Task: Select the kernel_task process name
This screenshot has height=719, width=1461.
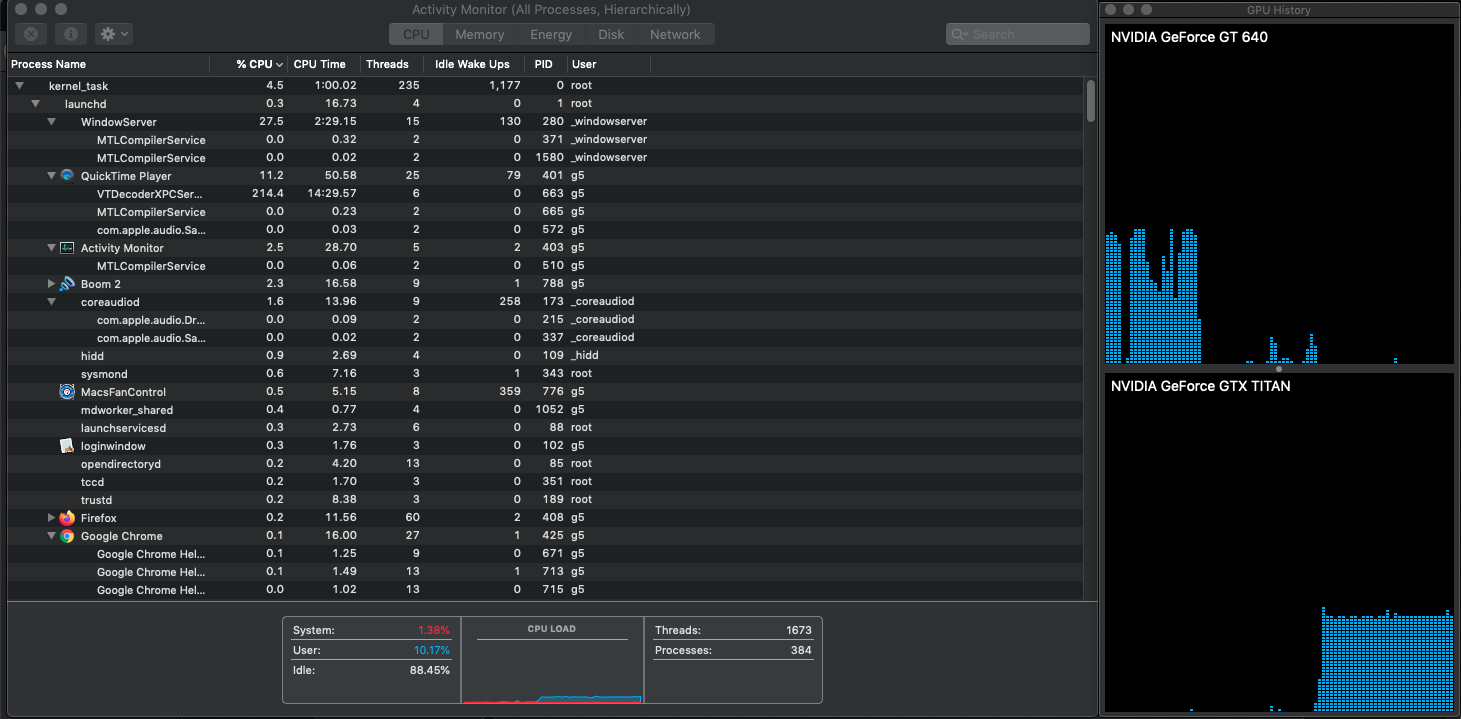Action: pos(78,86)
